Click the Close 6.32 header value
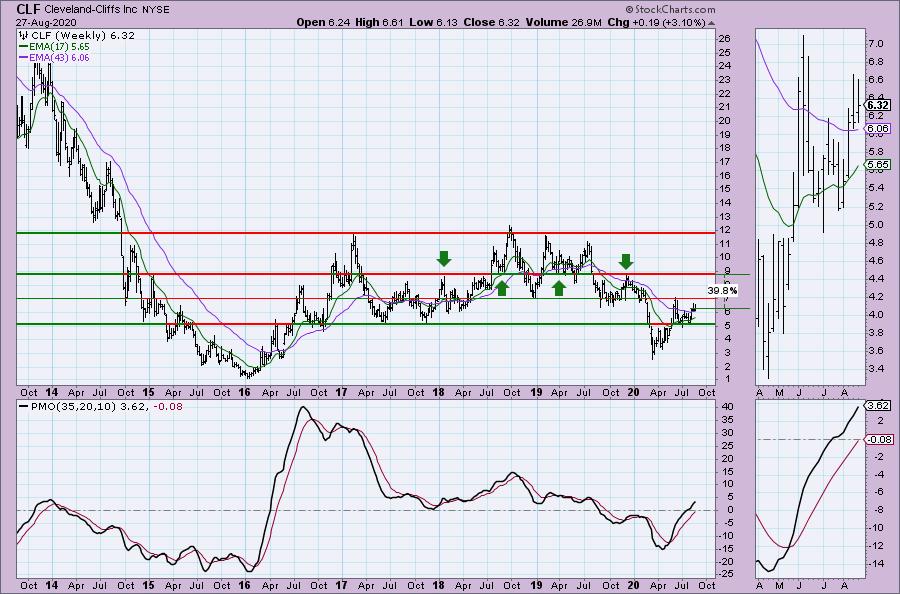The height and width of the screenshot is (594, 900). (x=489, y=22)
